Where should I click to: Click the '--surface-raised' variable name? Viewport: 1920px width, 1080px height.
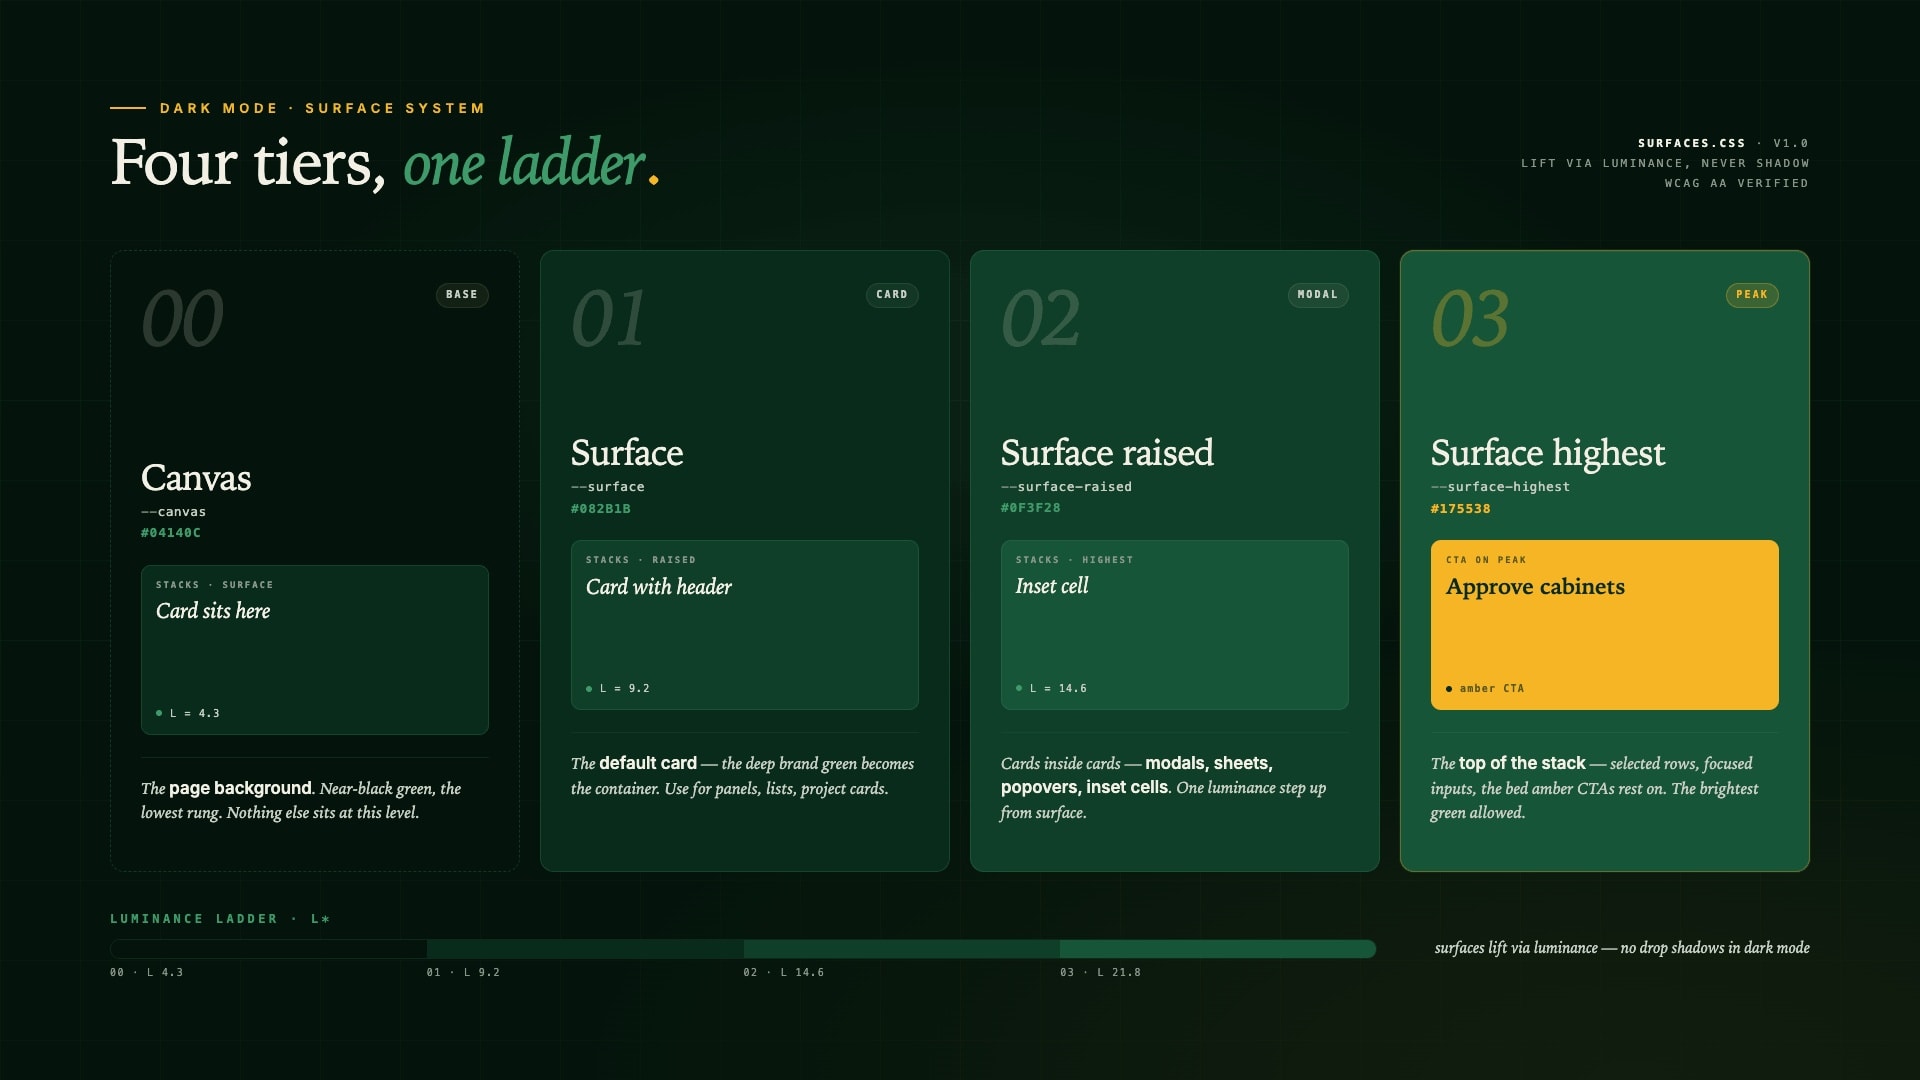[1067, 487]
